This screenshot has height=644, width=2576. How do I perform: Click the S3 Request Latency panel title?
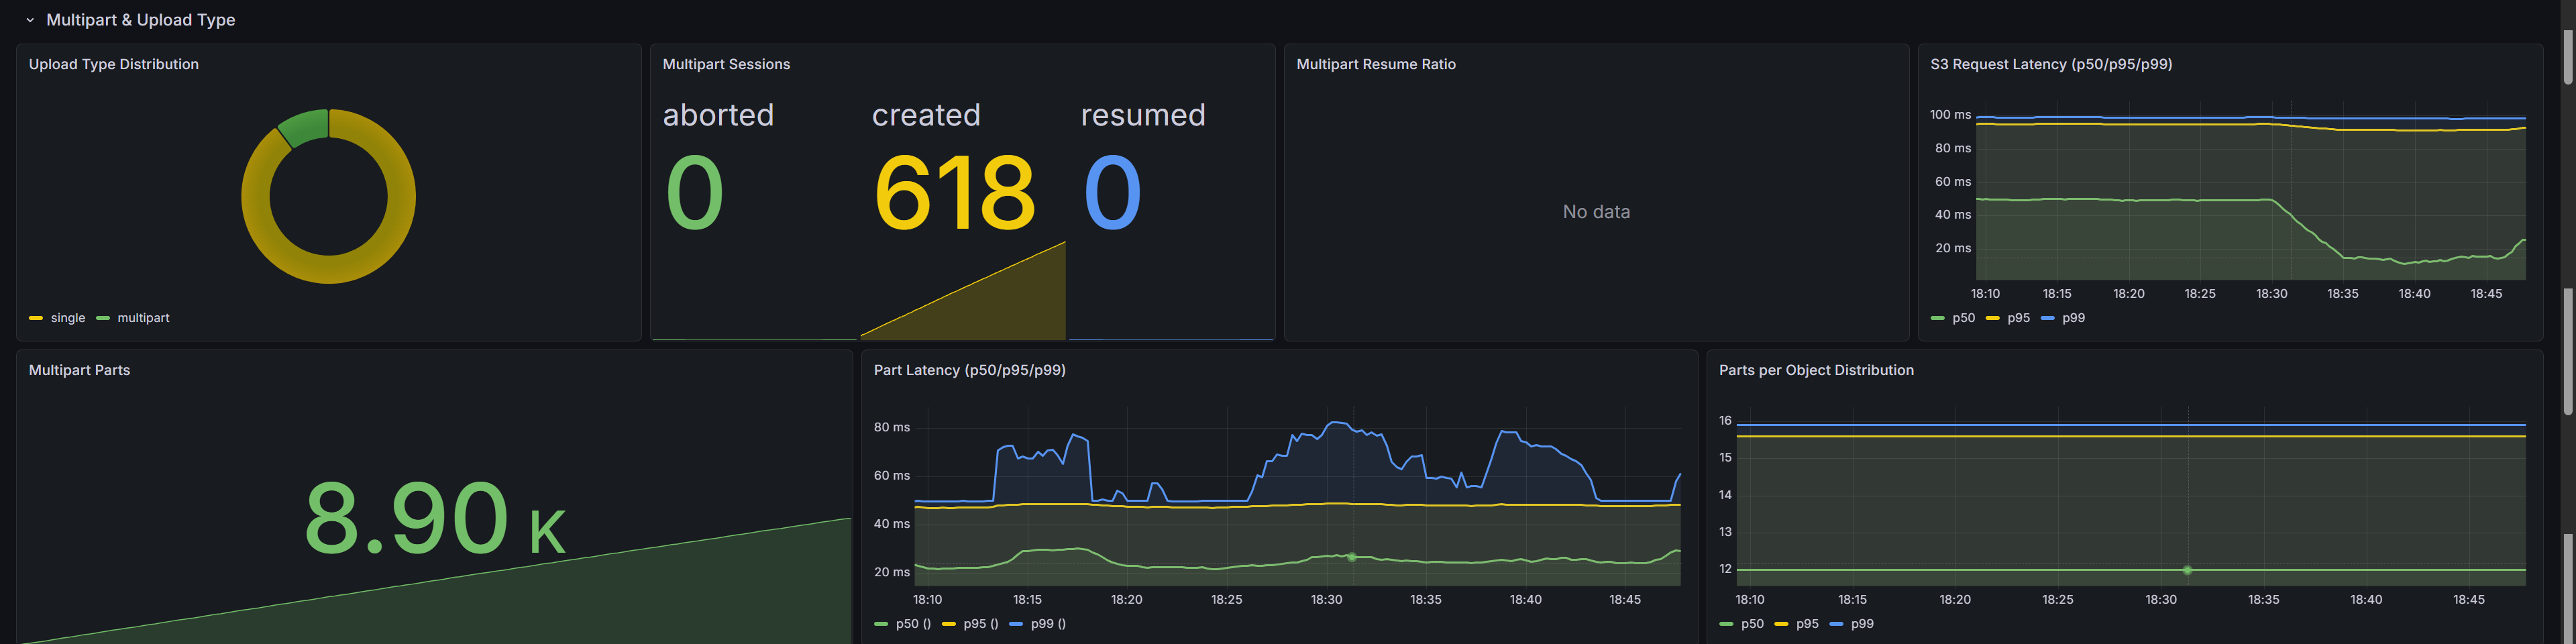tap(2050, 64)
